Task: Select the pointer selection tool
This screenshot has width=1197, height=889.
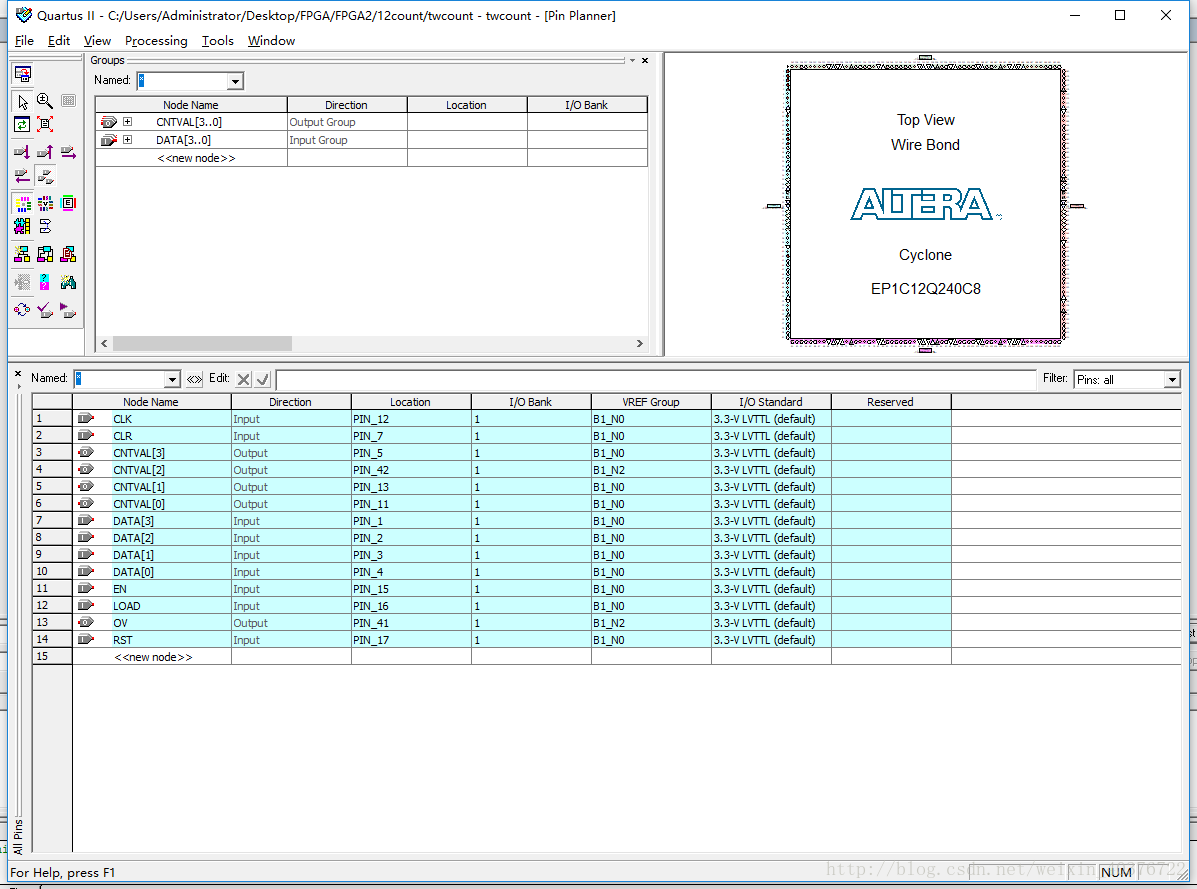Action: pyautogui.click(x=23, y=101)
